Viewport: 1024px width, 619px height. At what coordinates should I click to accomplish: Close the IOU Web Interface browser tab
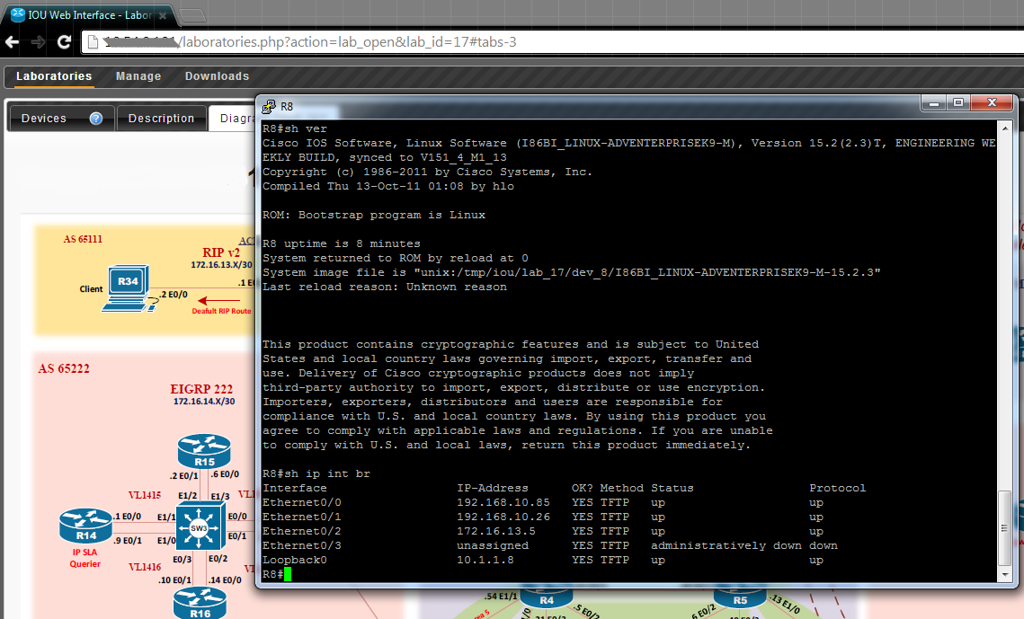pos(163,15)
